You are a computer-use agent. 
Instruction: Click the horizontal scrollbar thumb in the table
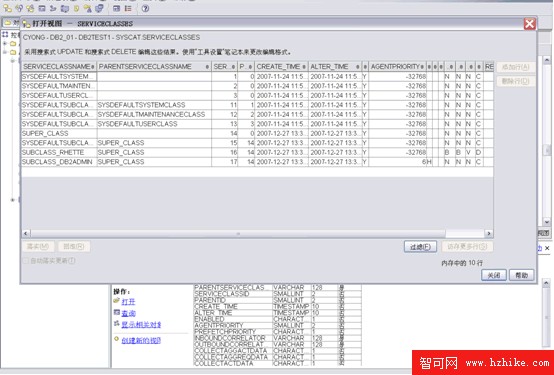pos(238,233)
